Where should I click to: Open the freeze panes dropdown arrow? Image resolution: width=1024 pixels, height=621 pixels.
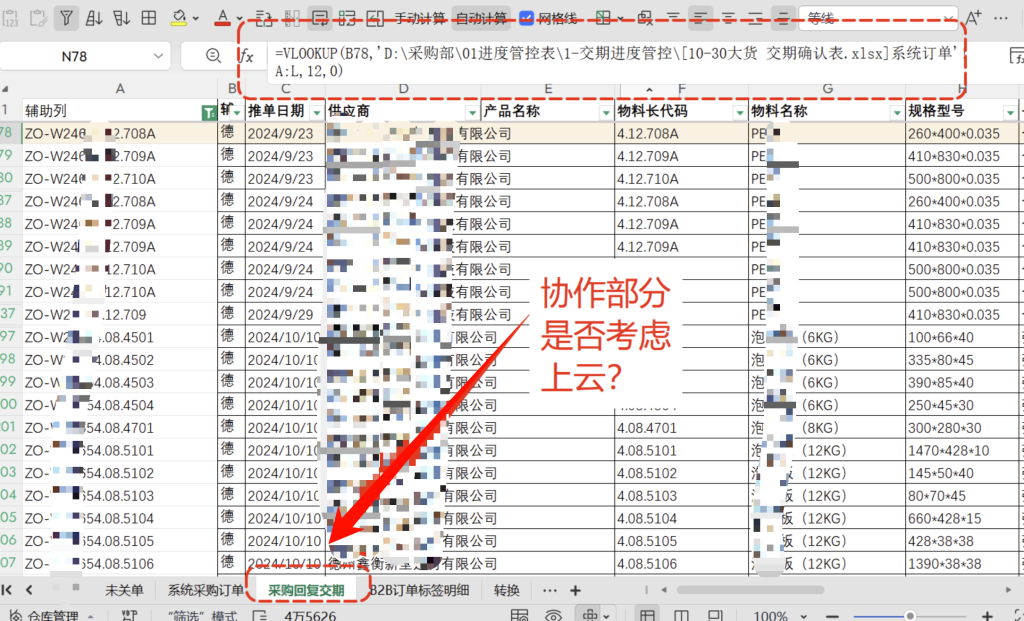point(620,18)
